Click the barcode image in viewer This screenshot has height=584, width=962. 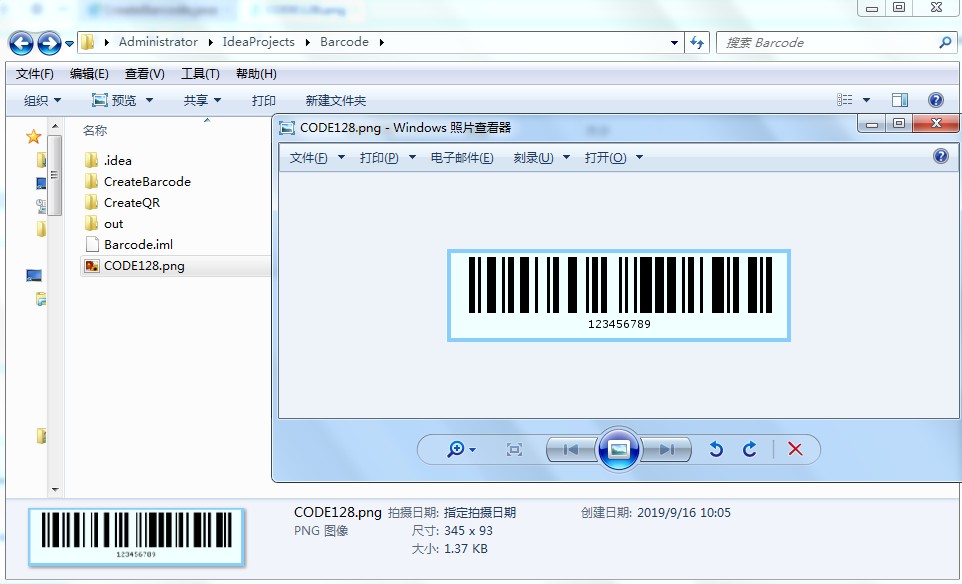click(x=619, y=295)
